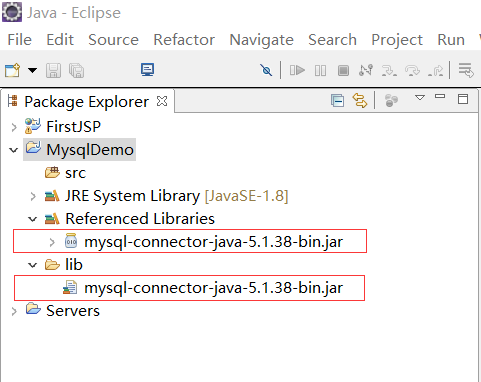Close the Package Explorer tab
Image resolution: width=481 pixels, height=382 pixels.
click(162, 101)
